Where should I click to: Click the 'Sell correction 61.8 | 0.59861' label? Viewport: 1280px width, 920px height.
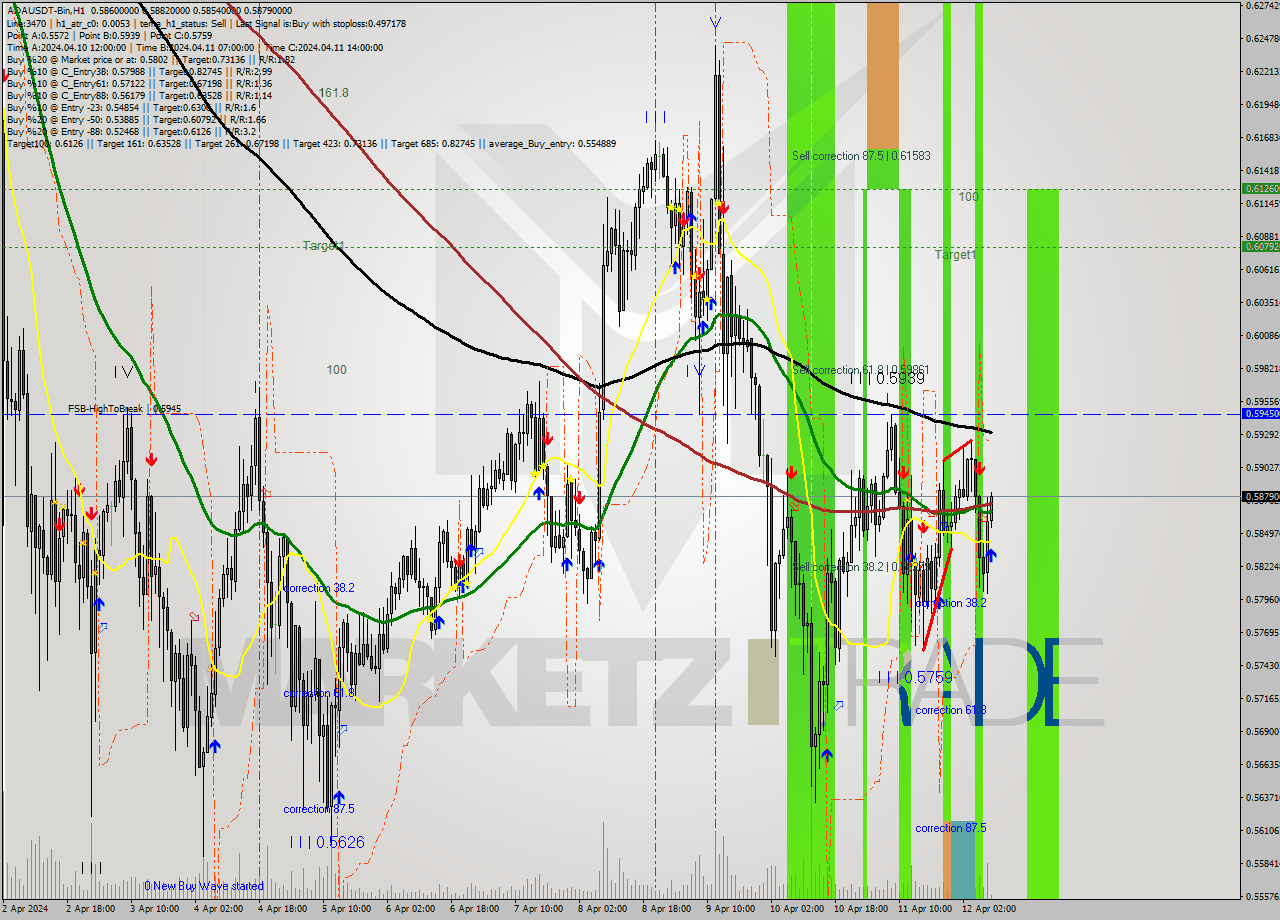click(x=861, y=370)
